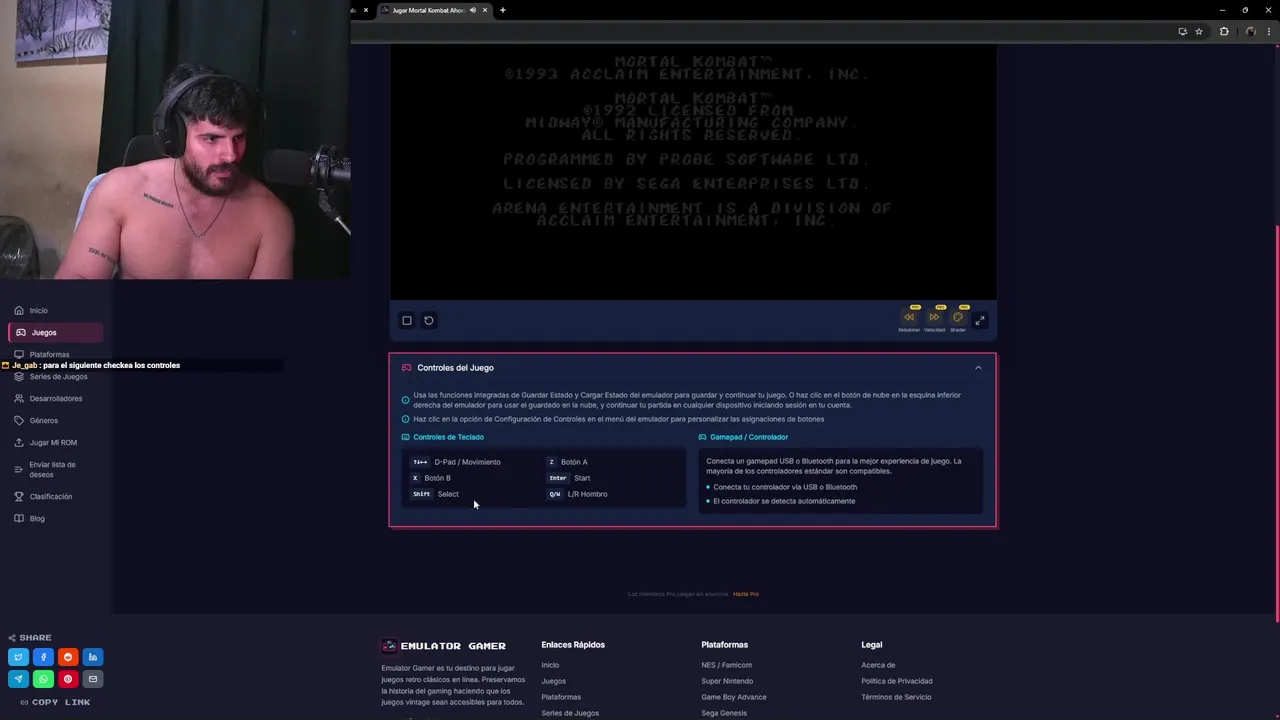Click the Hazte Pro link
Screen dimensions: 1280x720
[x=746, y=594]
